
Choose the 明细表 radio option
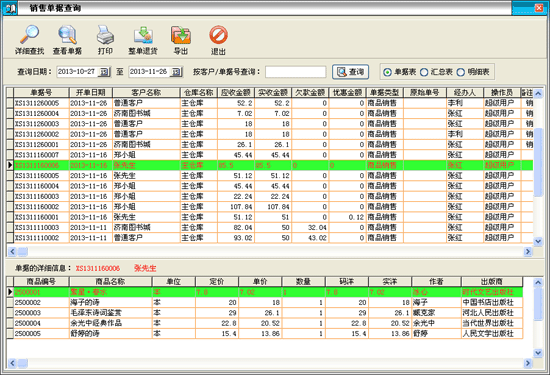click(461, 72)
